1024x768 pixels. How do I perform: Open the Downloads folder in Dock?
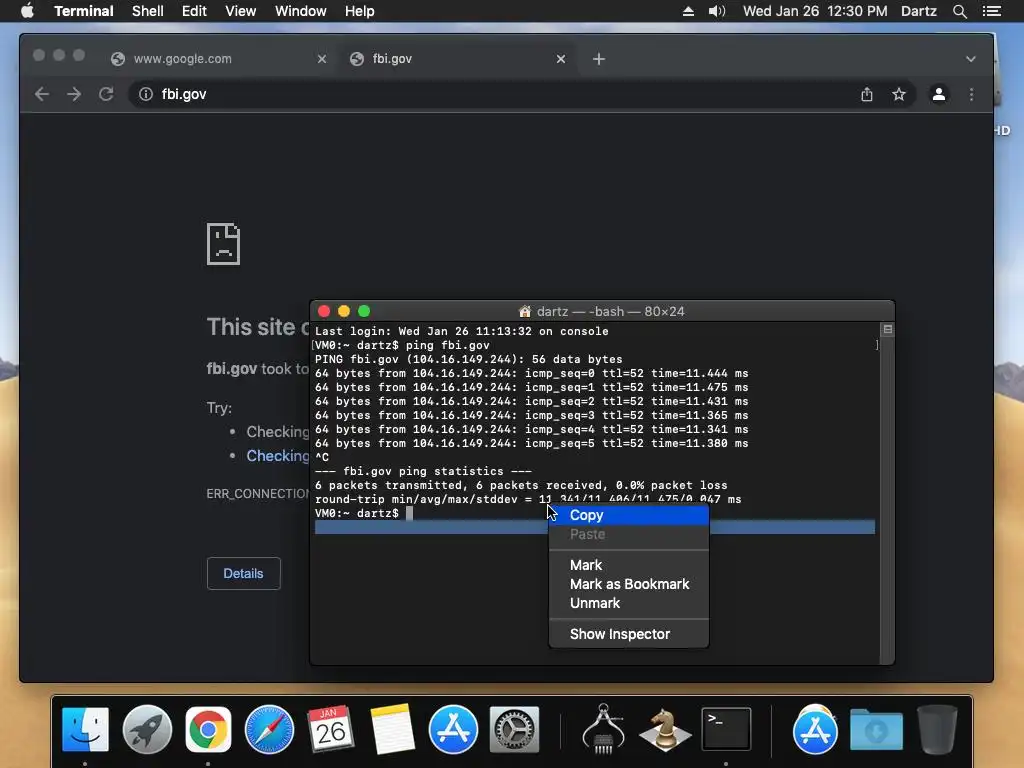(x=876, y=729)
